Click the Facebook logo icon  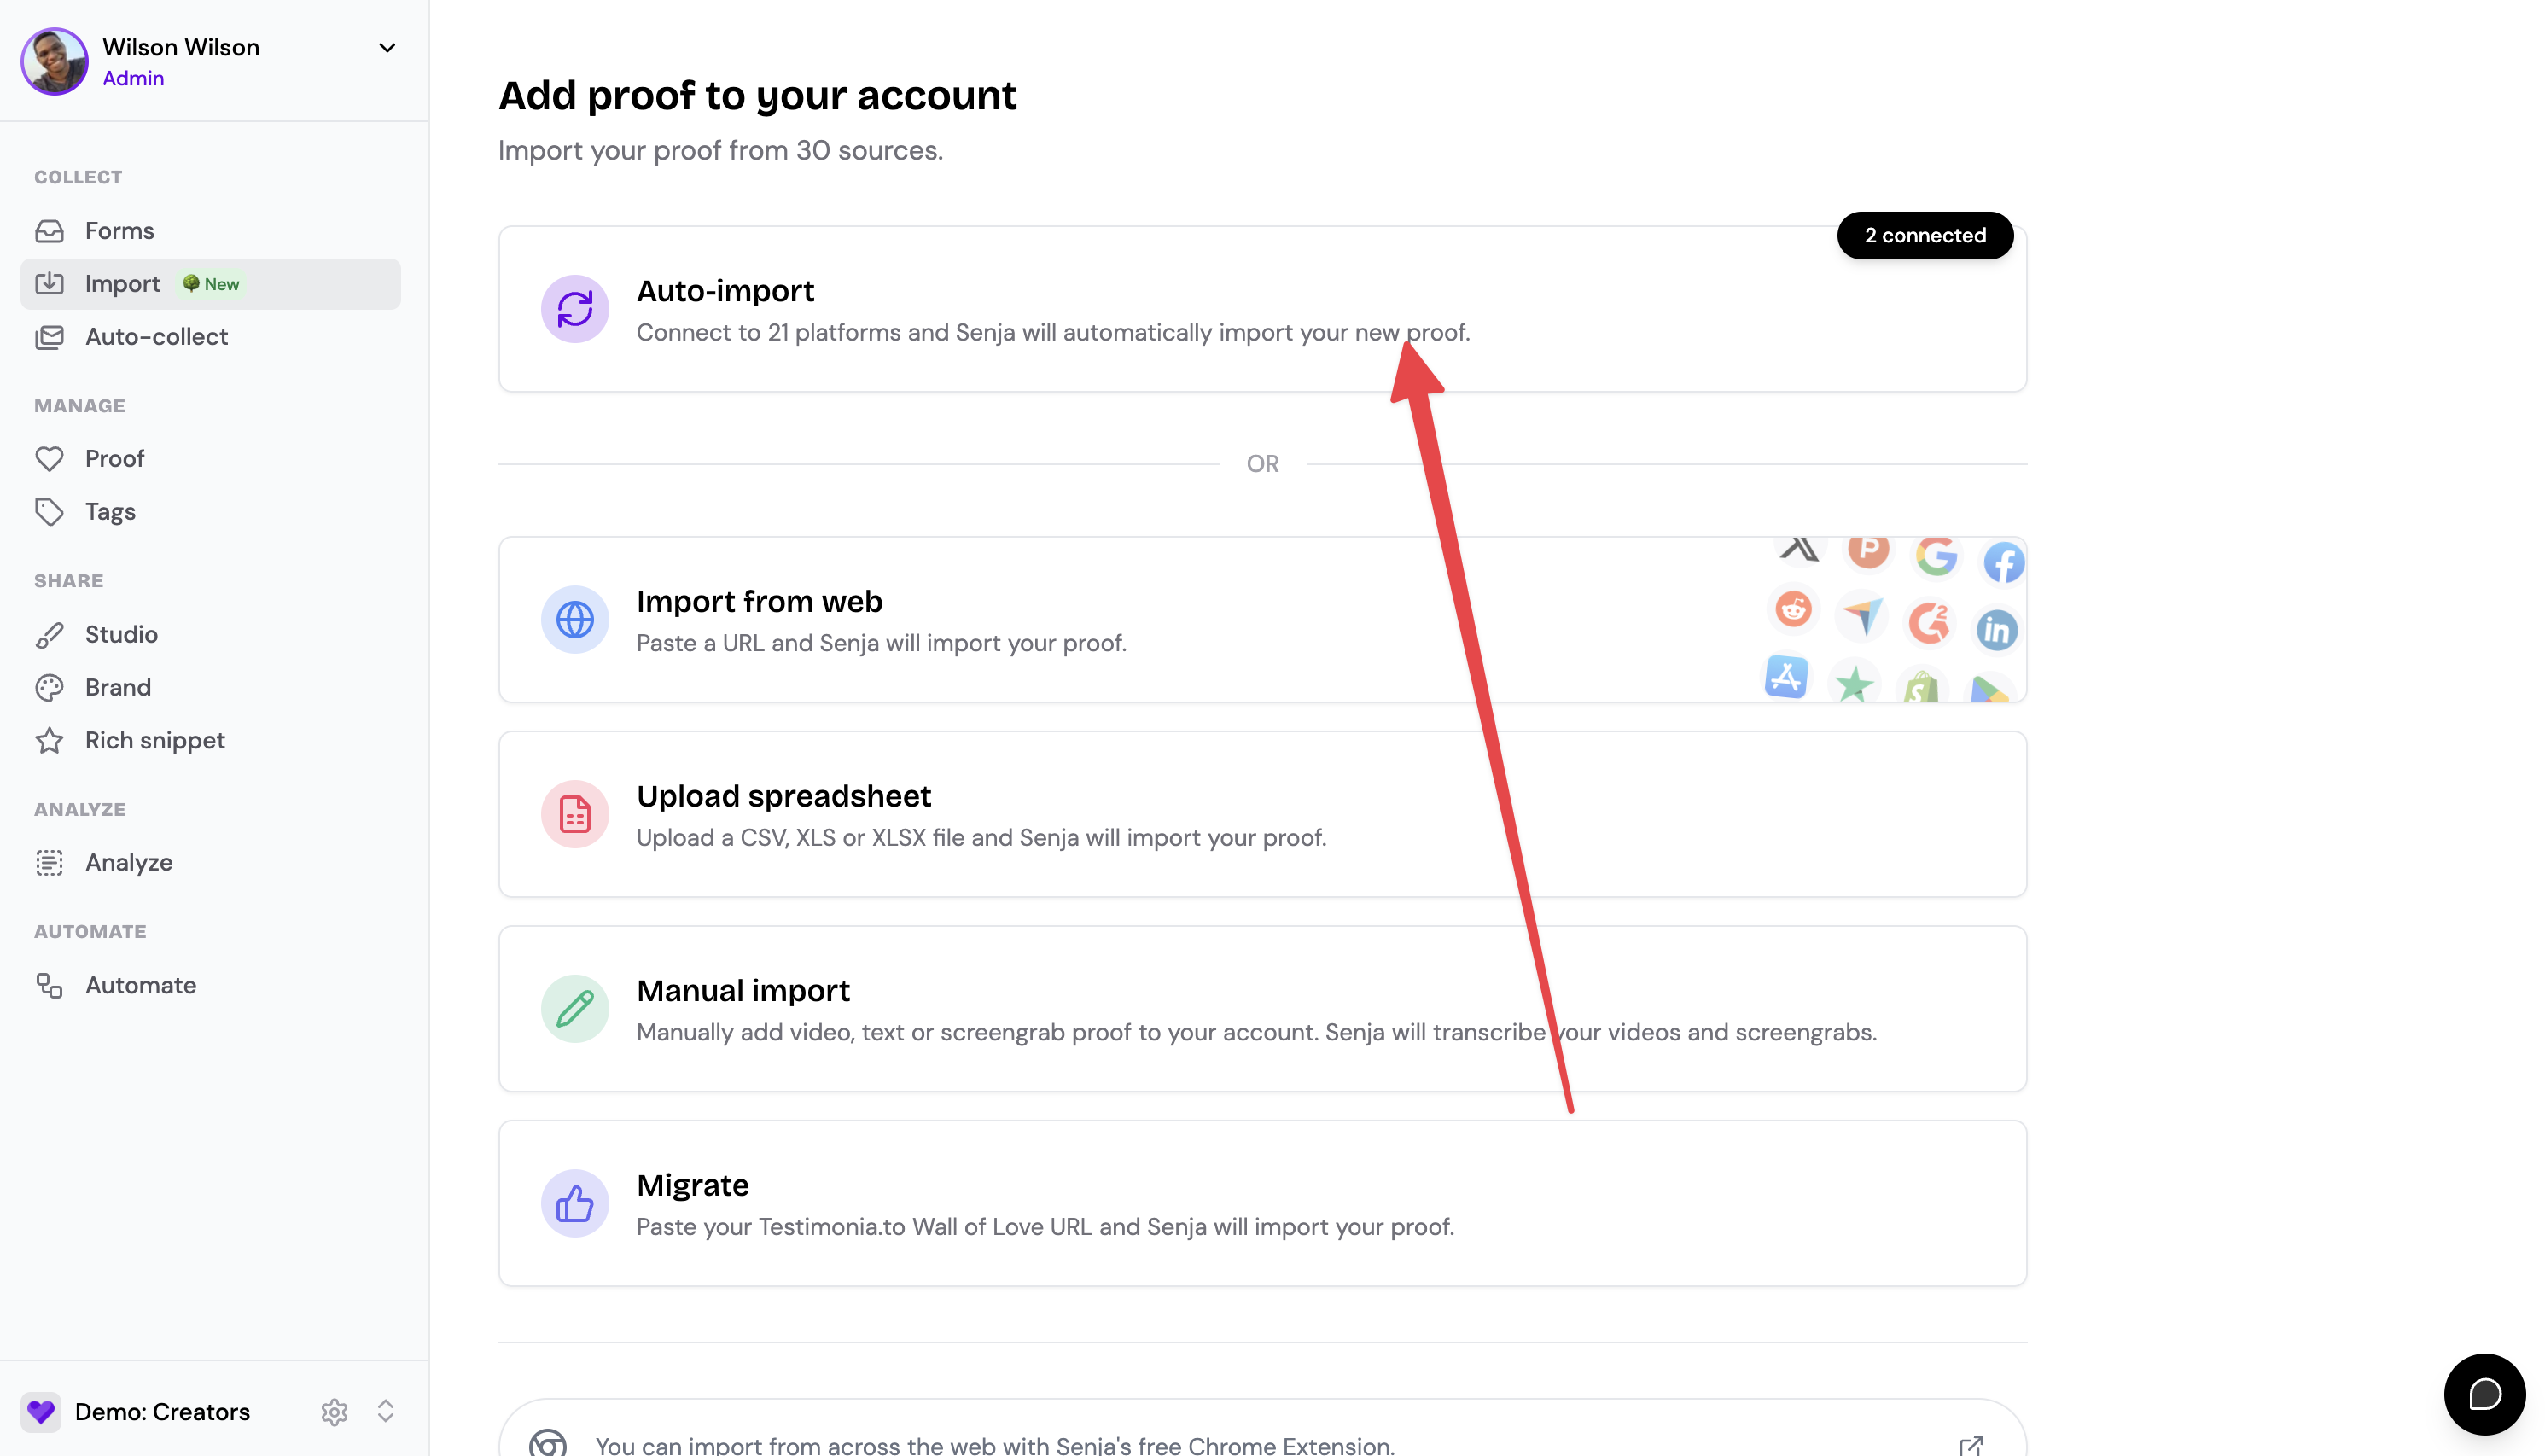click(2004, 563)
